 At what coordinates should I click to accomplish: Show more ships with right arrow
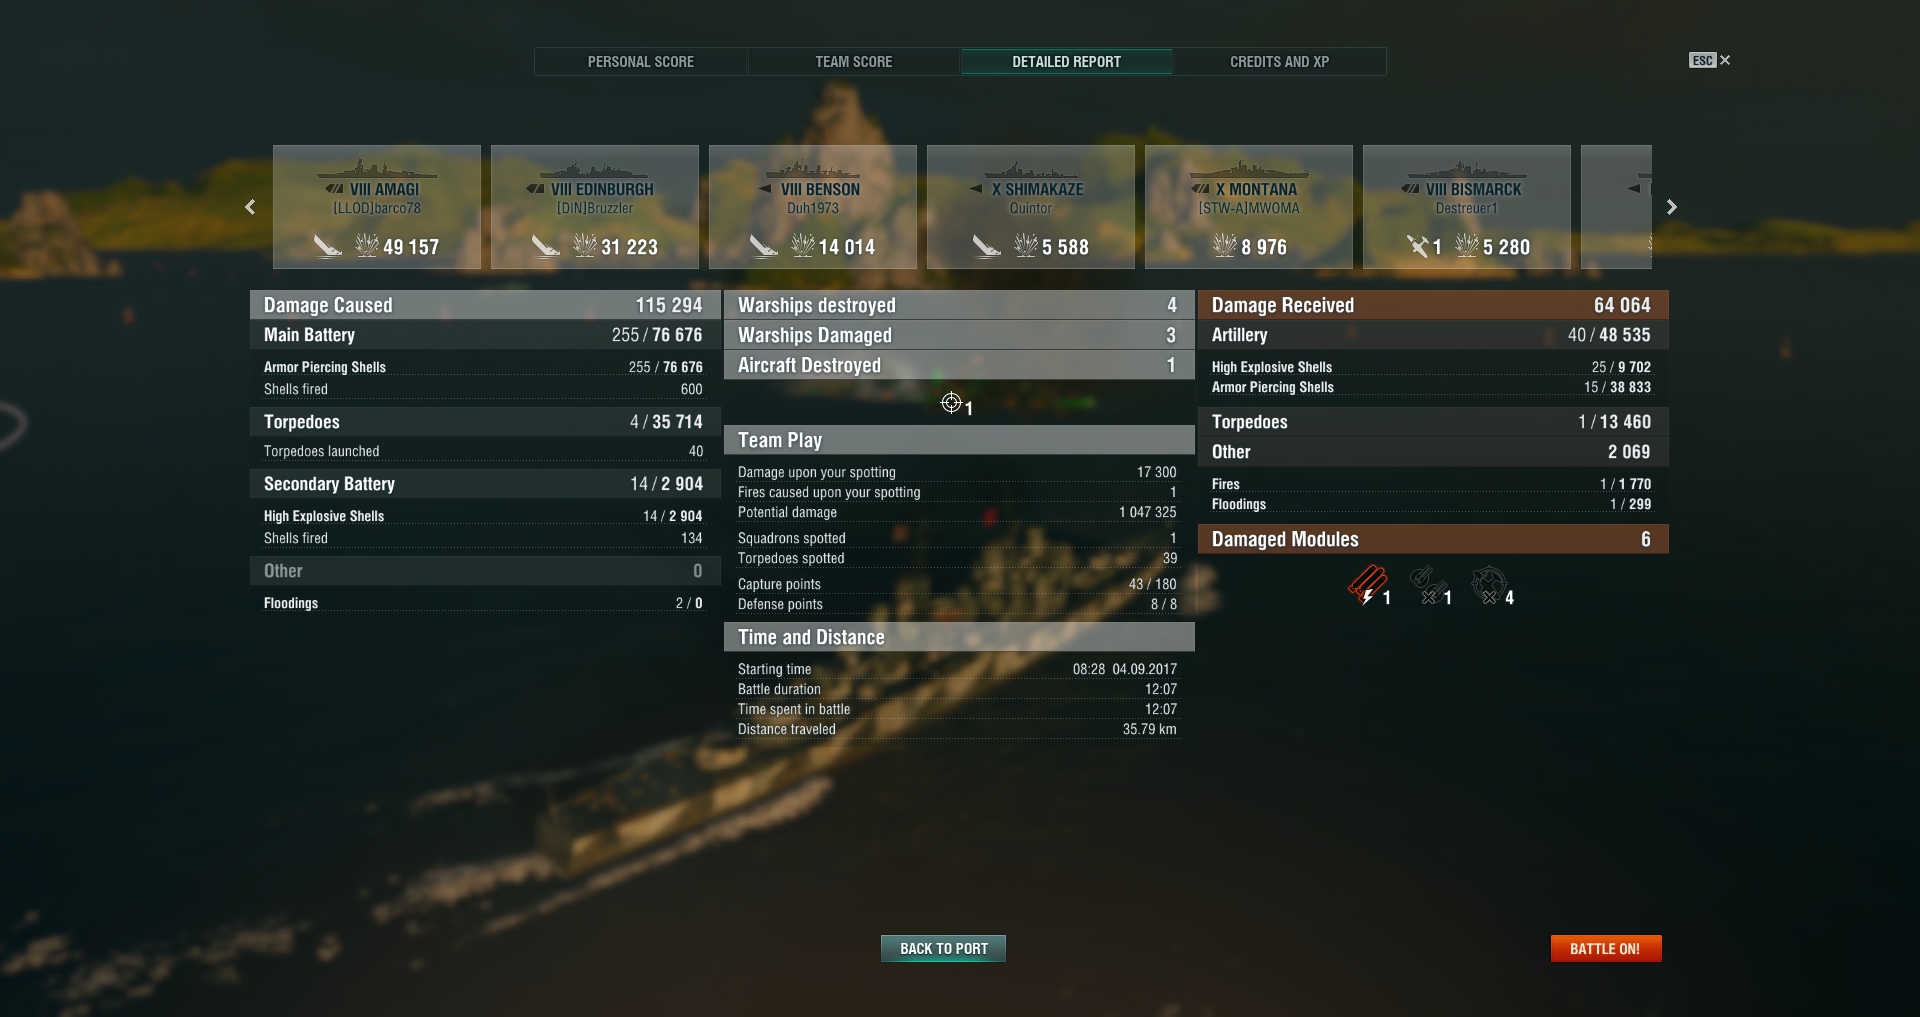click(1671, 207)
